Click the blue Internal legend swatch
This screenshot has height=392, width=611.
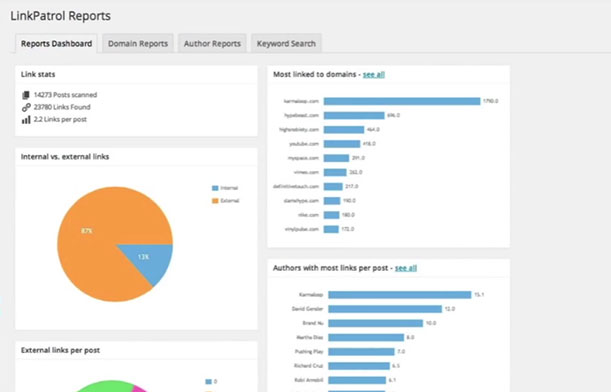[215, 188]
